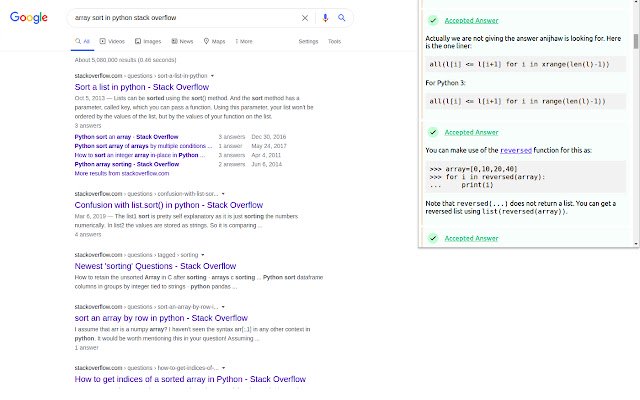Click '1 answer' under sort an array by row result
The image size is (640, 400).
87,348
